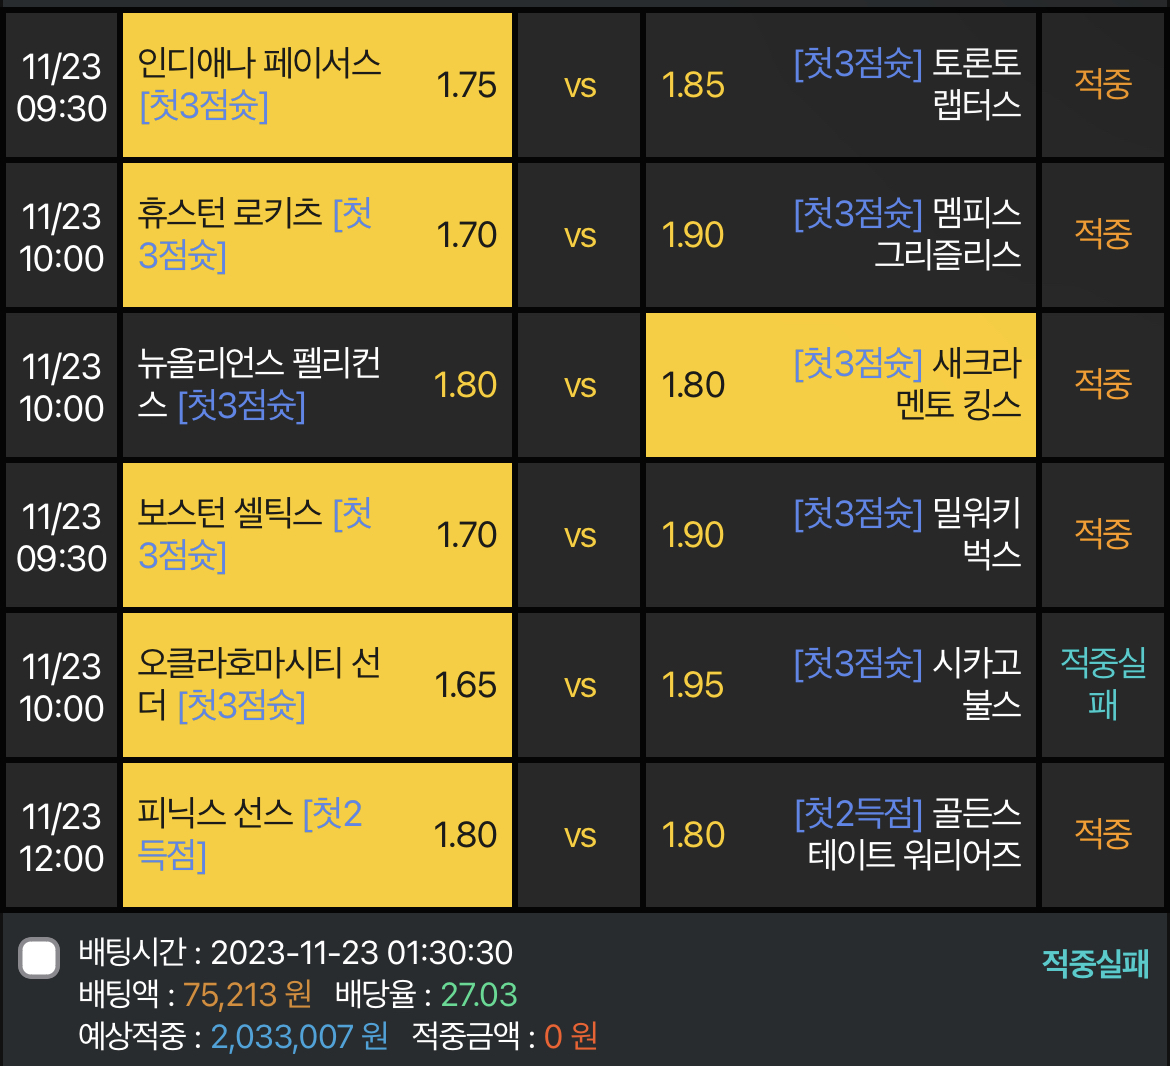The height and width of the screenshot is (1066, 1170).
Task: Choose 뉴올리언스 펠리컨스 odds 1.80
Action: (317, 385)
